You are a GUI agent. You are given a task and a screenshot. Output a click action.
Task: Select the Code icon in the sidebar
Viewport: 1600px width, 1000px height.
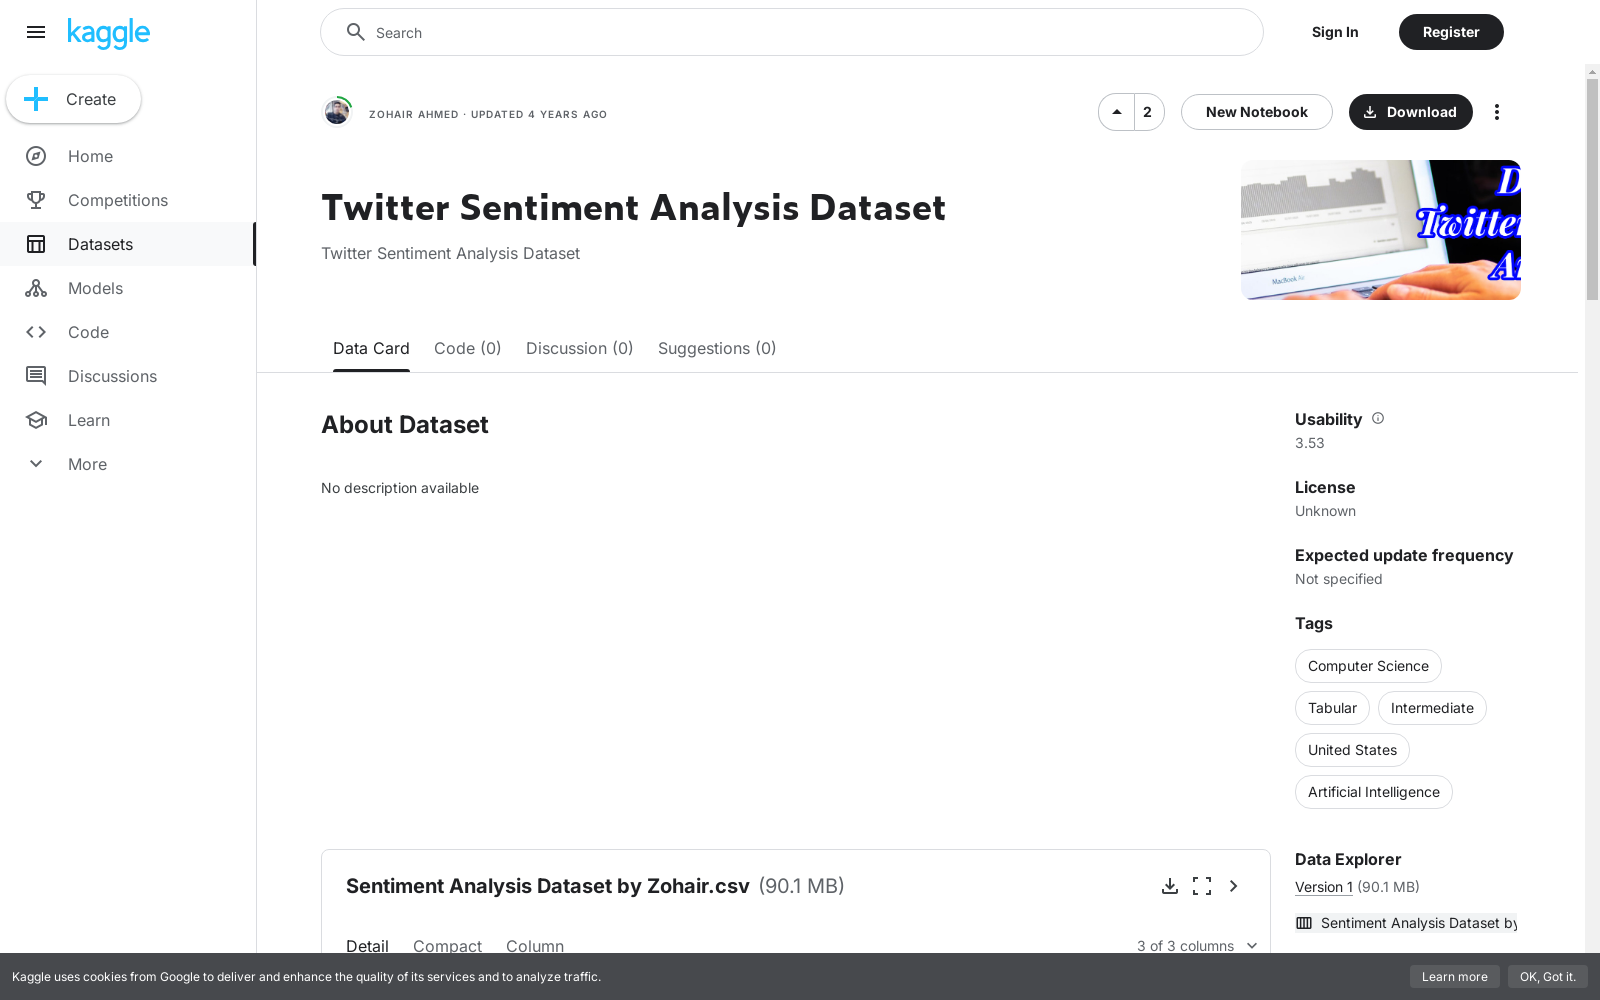coord(36,332)
